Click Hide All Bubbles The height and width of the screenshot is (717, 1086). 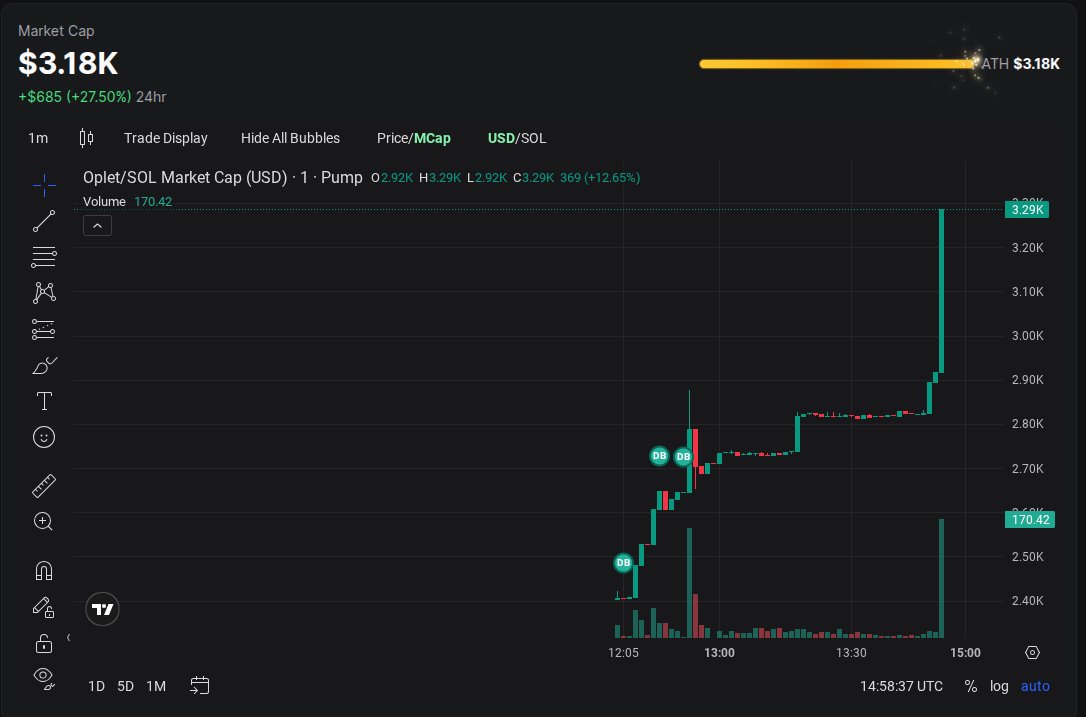[x=290, y=138]
